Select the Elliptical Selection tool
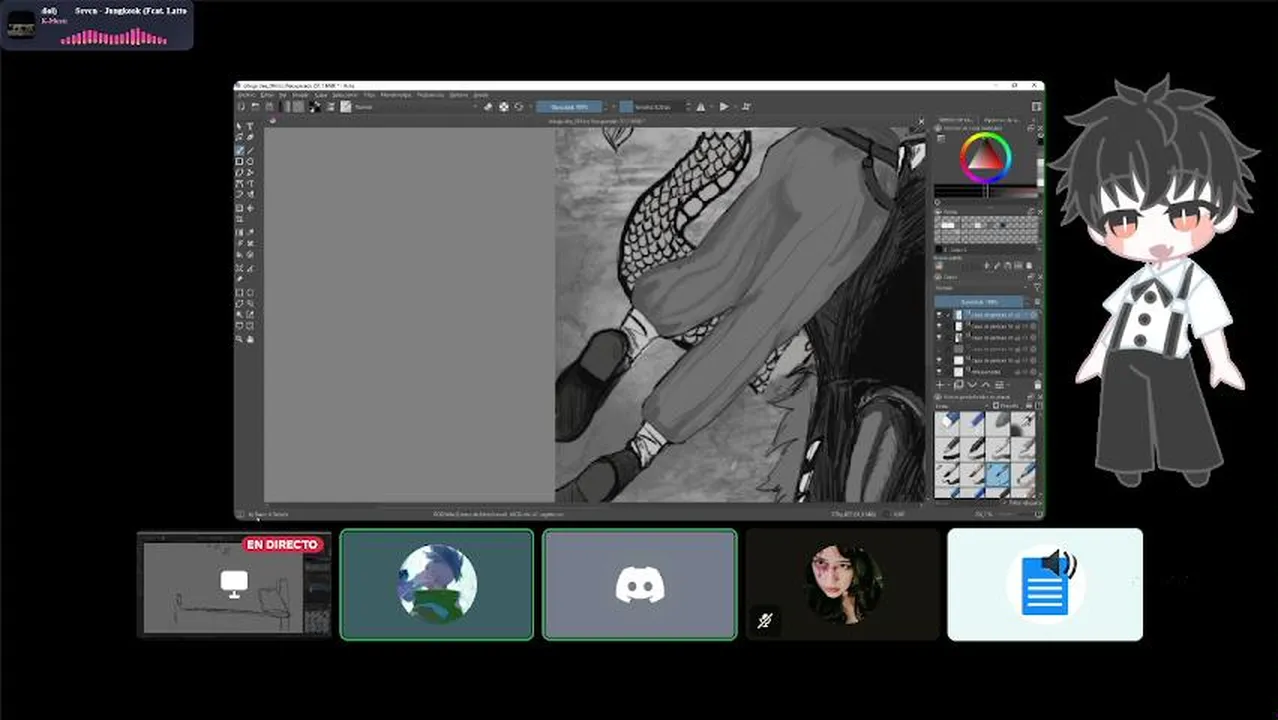The image size is (1278, 720). tap(250, 292)
